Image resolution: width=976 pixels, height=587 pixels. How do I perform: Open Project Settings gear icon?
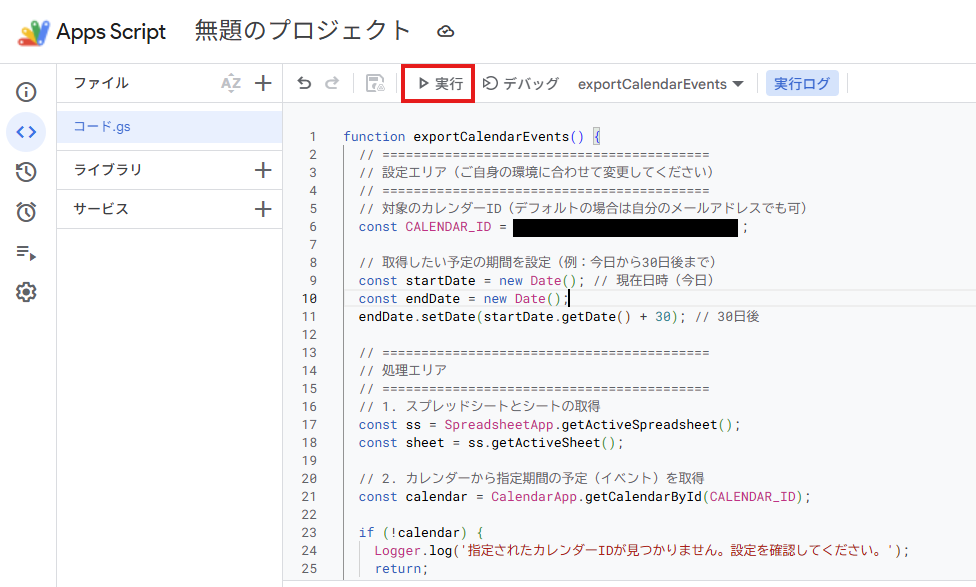[x=26, y=292]
